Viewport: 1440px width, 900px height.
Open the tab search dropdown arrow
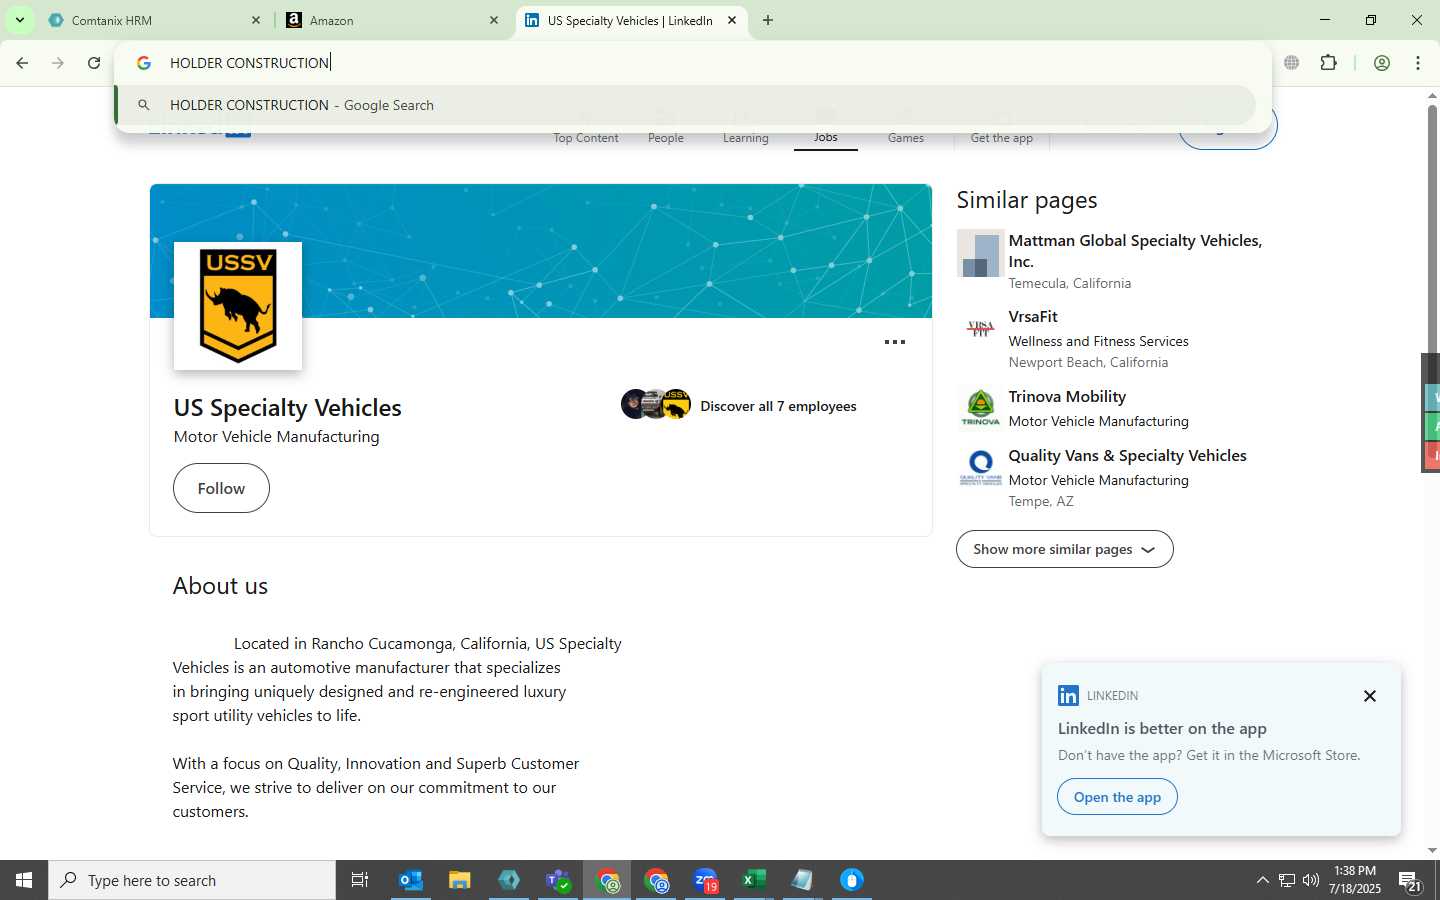click(19, 20)
